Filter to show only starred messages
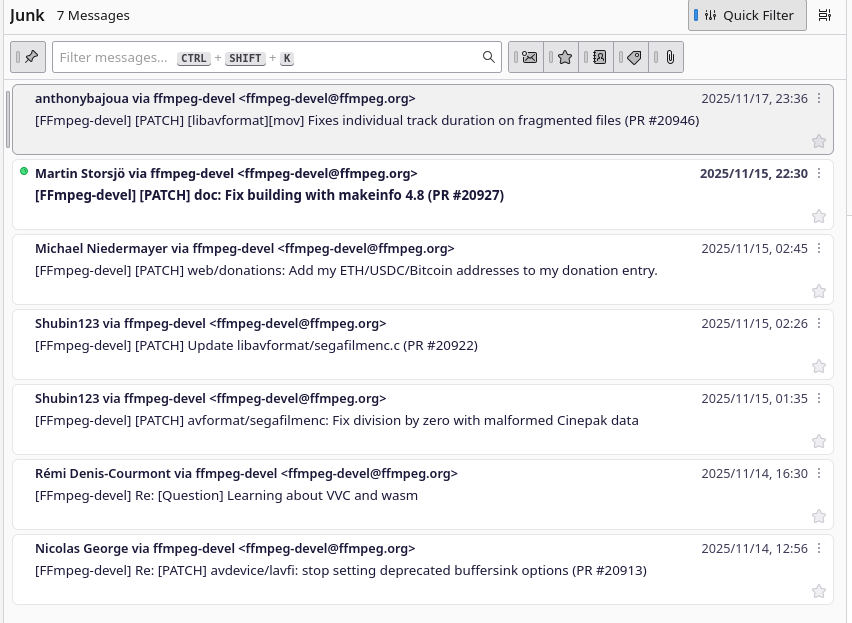 click(564, 57)
